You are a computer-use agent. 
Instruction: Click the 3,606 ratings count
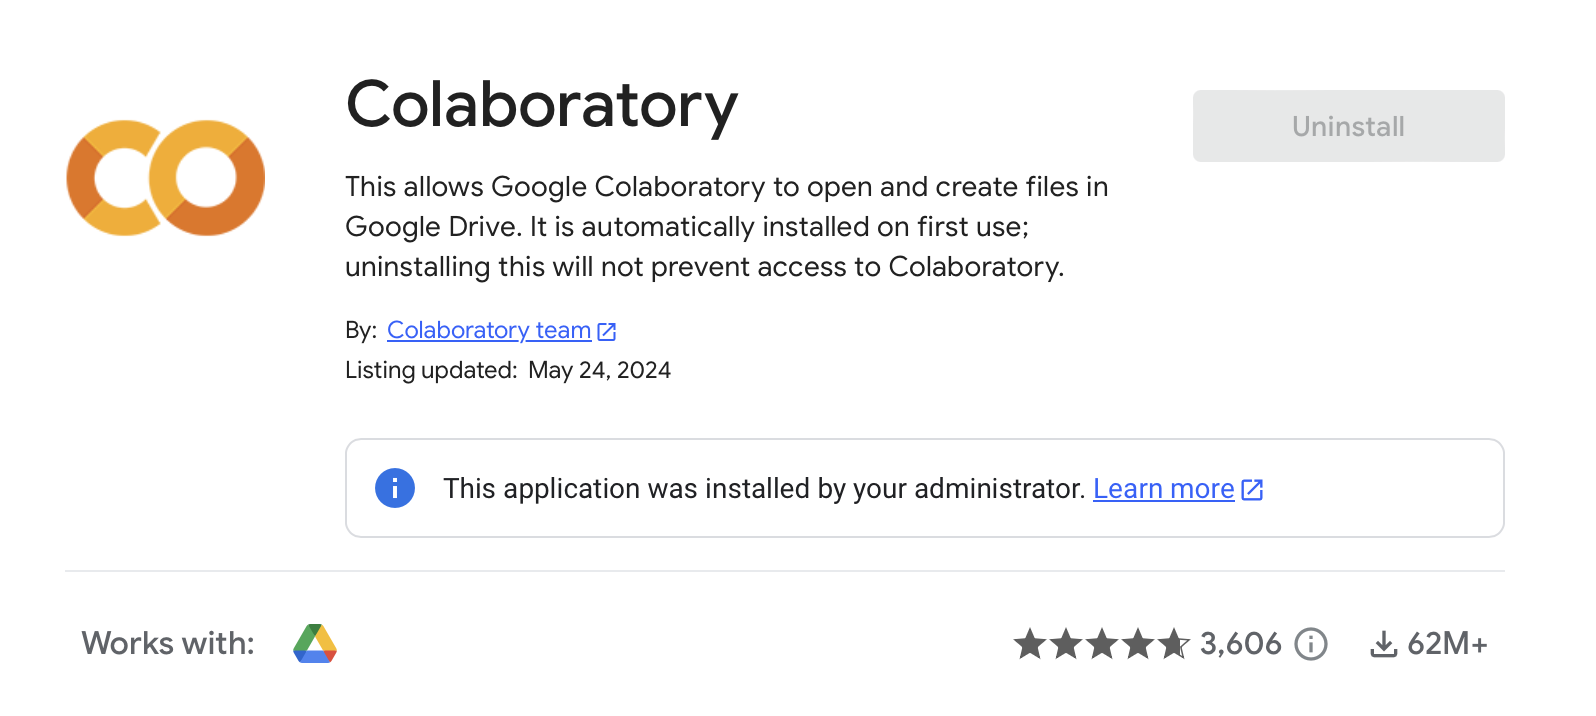(x=1240, y=644)
